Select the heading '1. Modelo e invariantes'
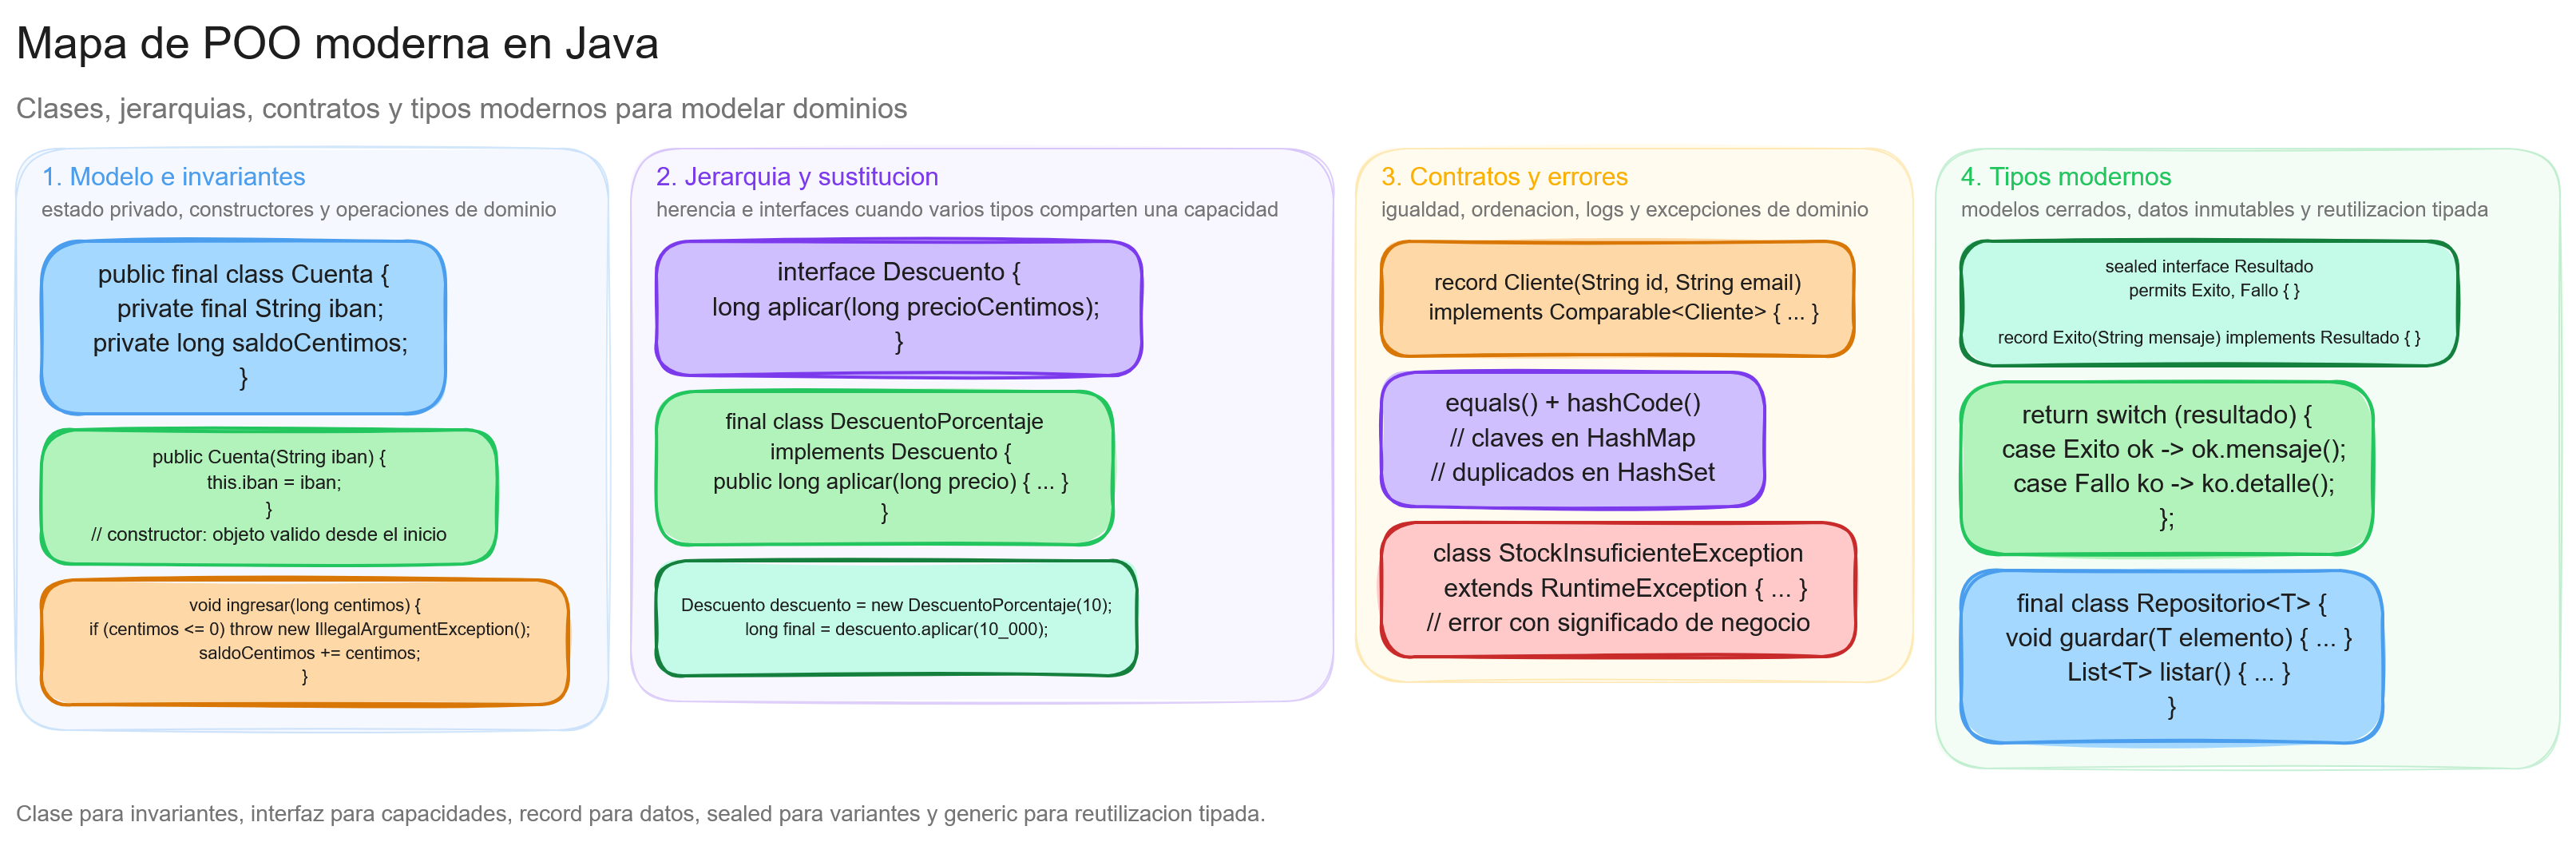 coord(173,177)
